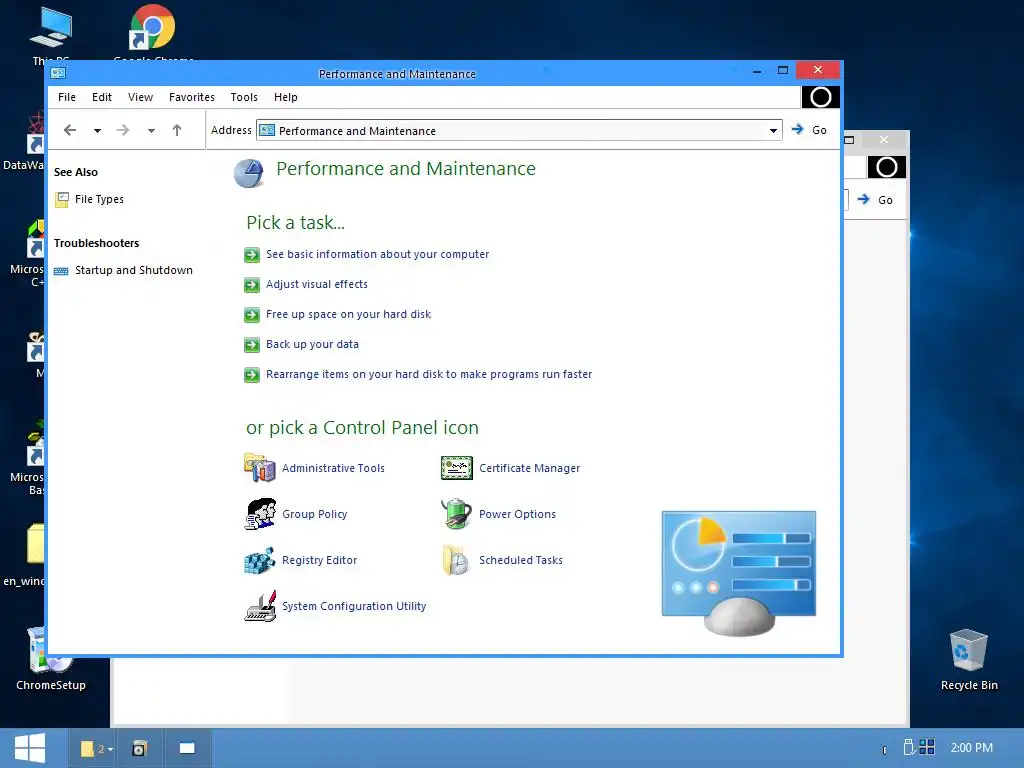Viewport: 1024px width, 768px height.
Task: Click the Scheduled Tasks label
Action: point(520,560)
